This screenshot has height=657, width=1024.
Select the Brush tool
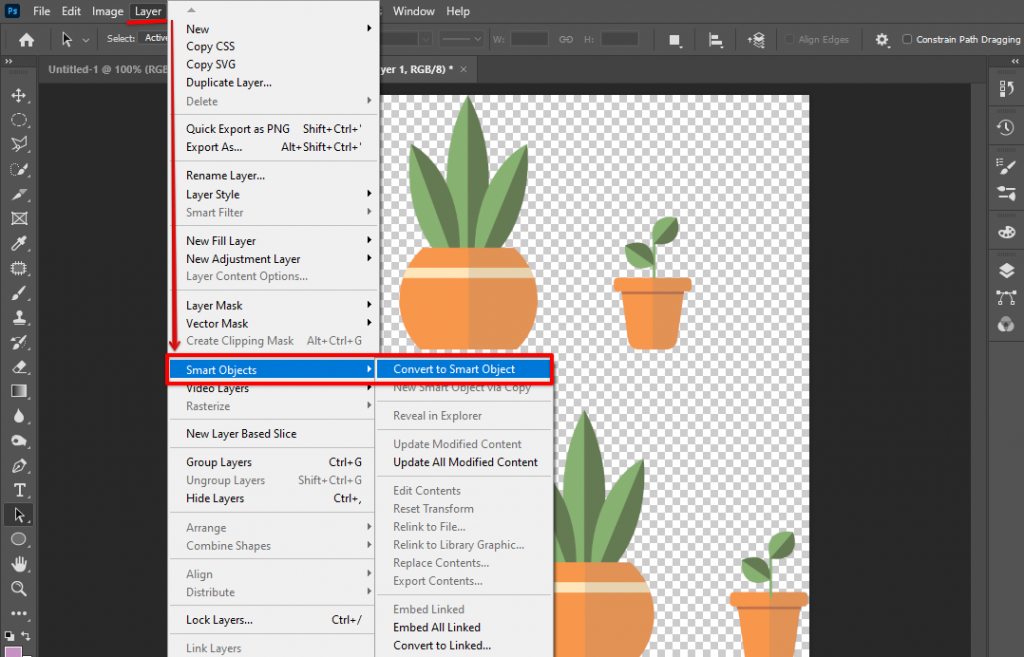[x=19, y=293]
